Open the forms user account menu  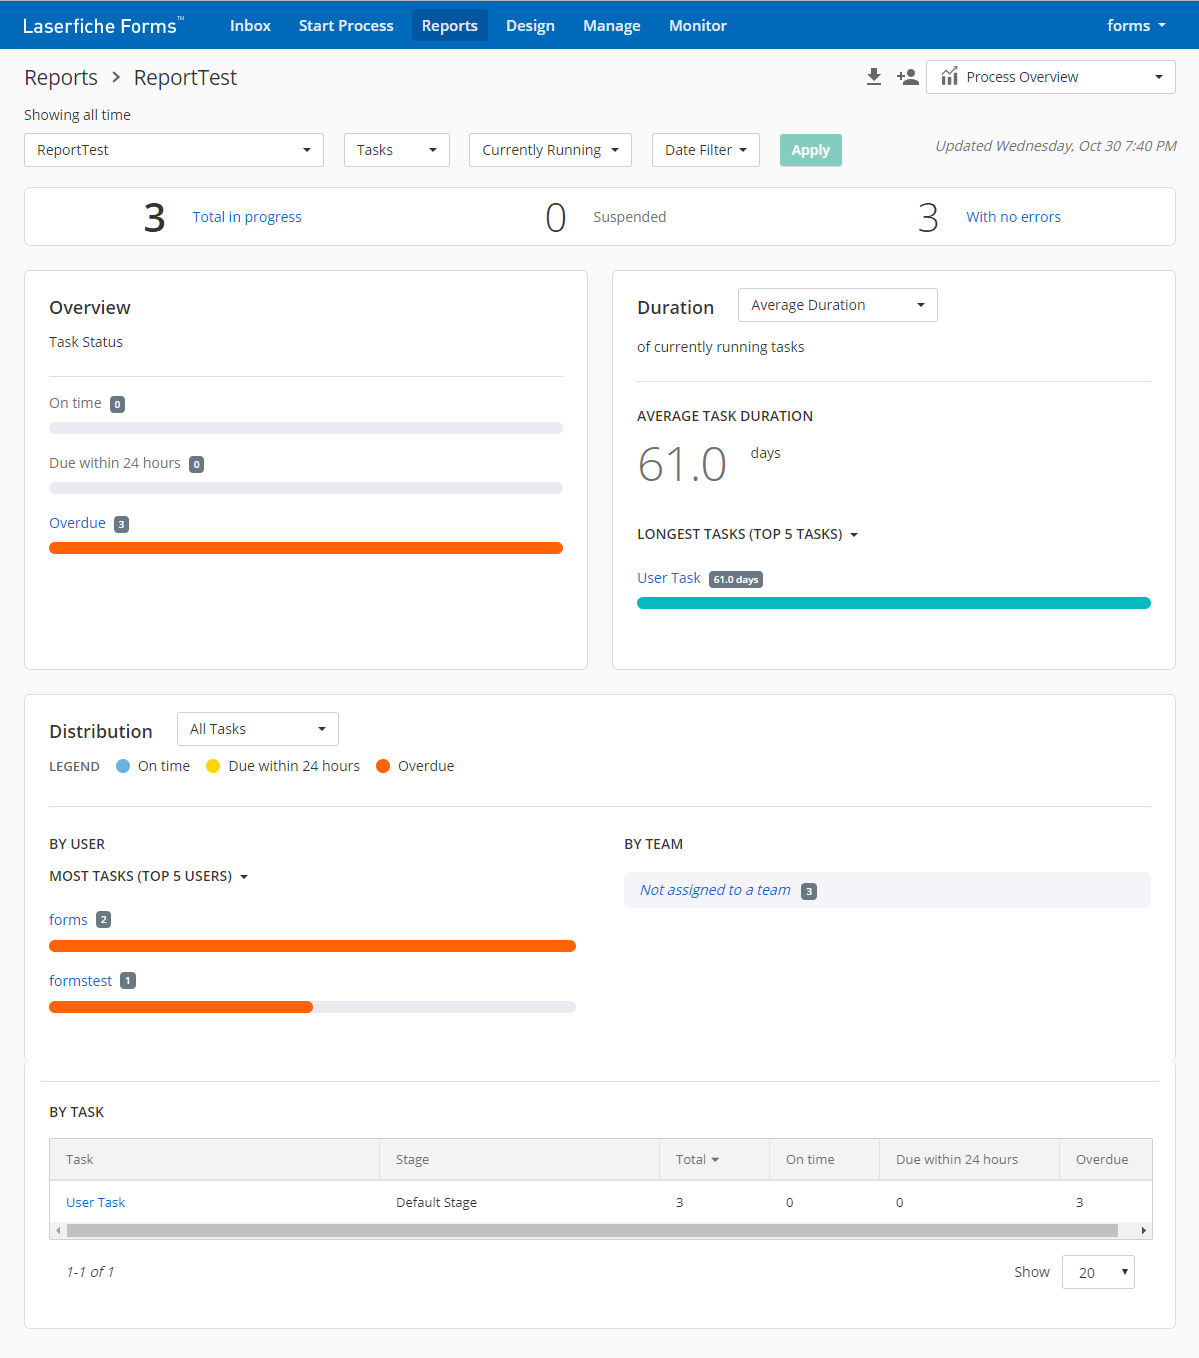point(1136,25)
